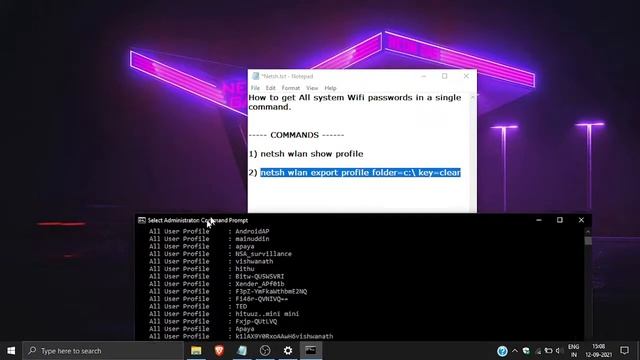Screen dimensions: 640x360
Task: Open network status tray icon
Action: [x=538, y=351]
